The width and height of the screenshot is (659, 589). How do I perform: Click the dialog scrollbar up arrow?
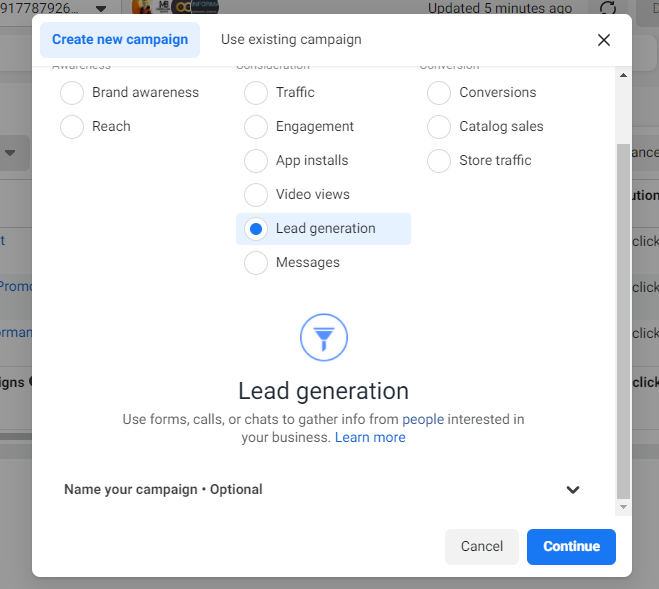(x=623, y=75)
